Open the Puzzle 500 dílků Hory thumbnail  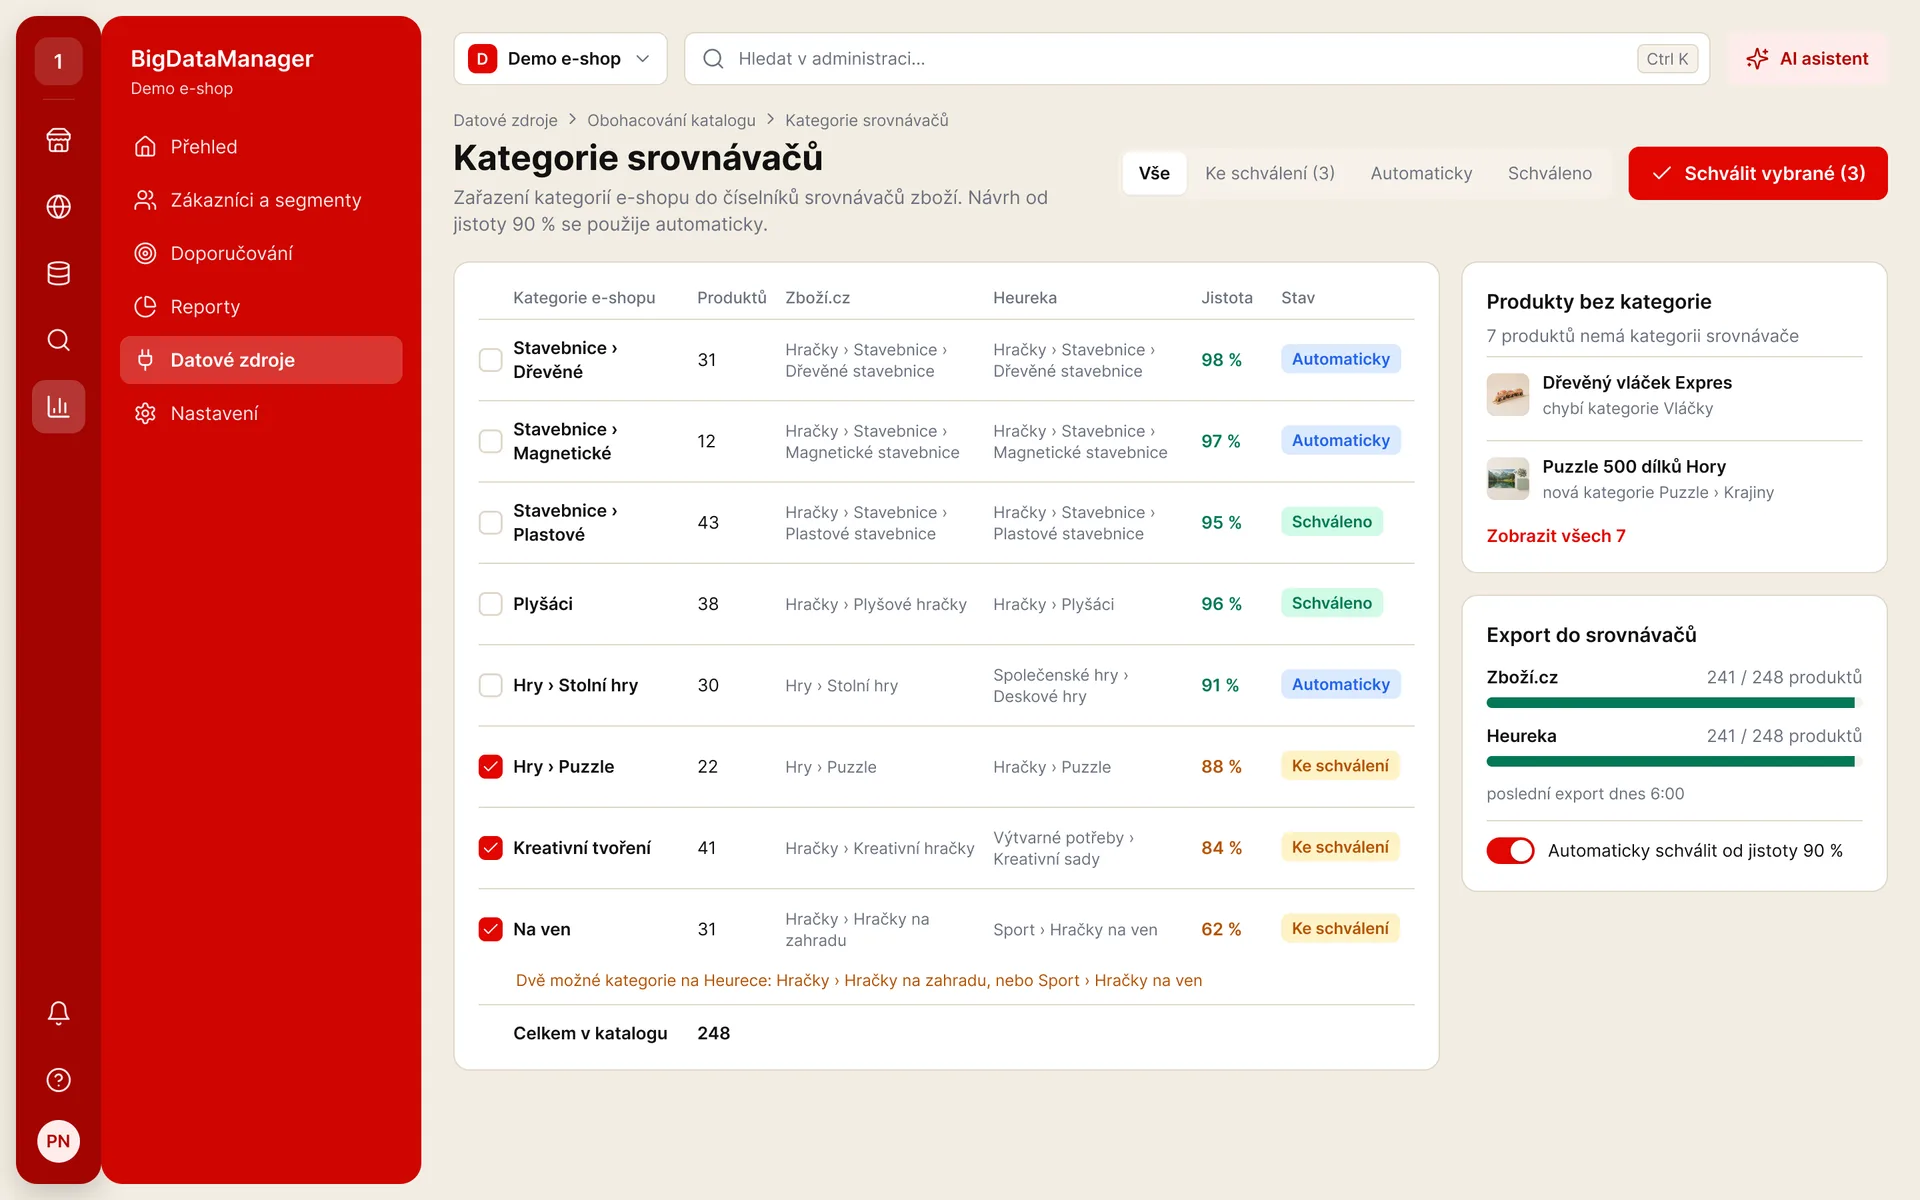(1507, 479)
